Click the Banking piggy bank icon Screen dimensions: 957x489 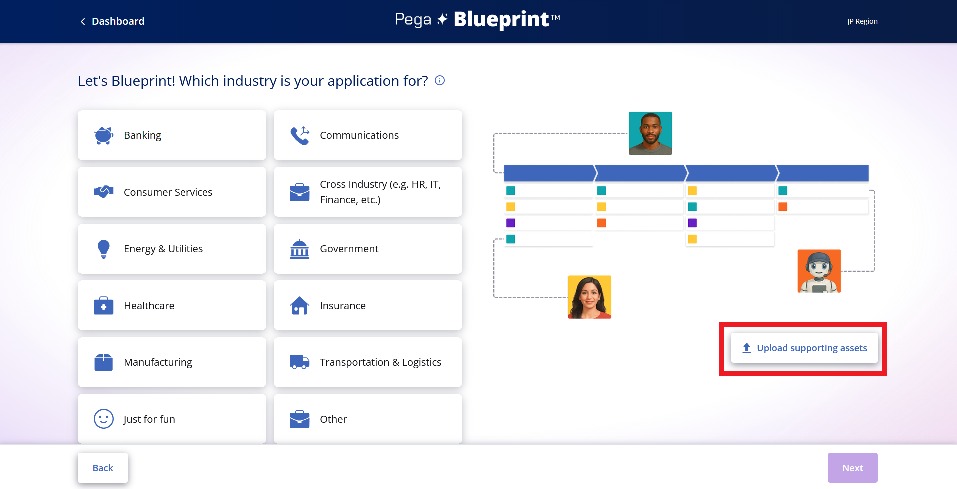[x=103, y=135]
